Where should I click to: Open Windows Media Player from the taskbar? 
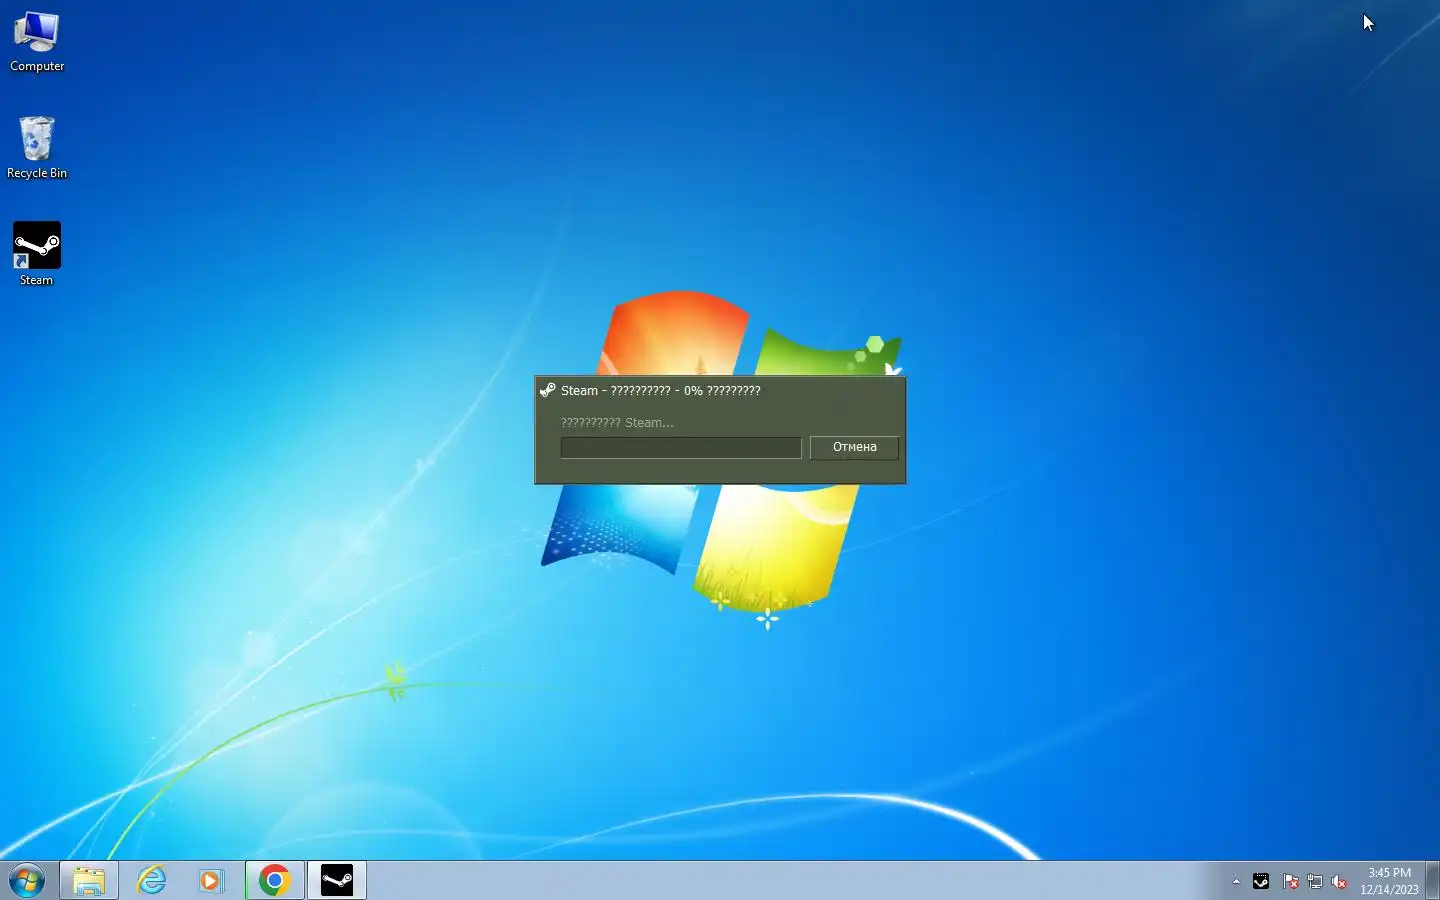[x=211, y=881]
